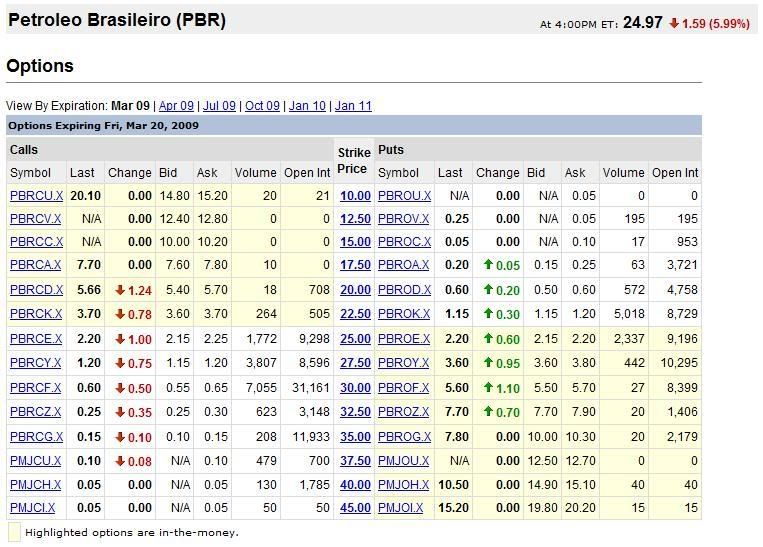Click strike price 37.50

[x=355, y=461]
